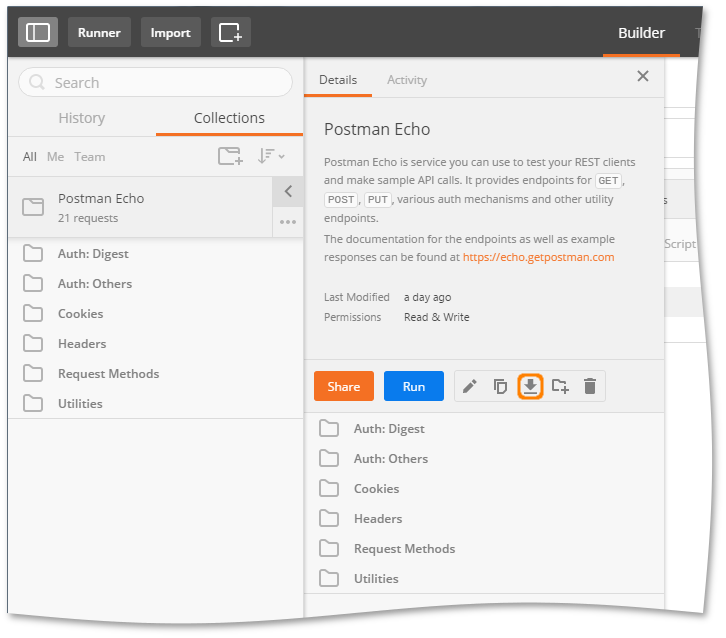Edit collection with the pencil icon

click(469, 386)
